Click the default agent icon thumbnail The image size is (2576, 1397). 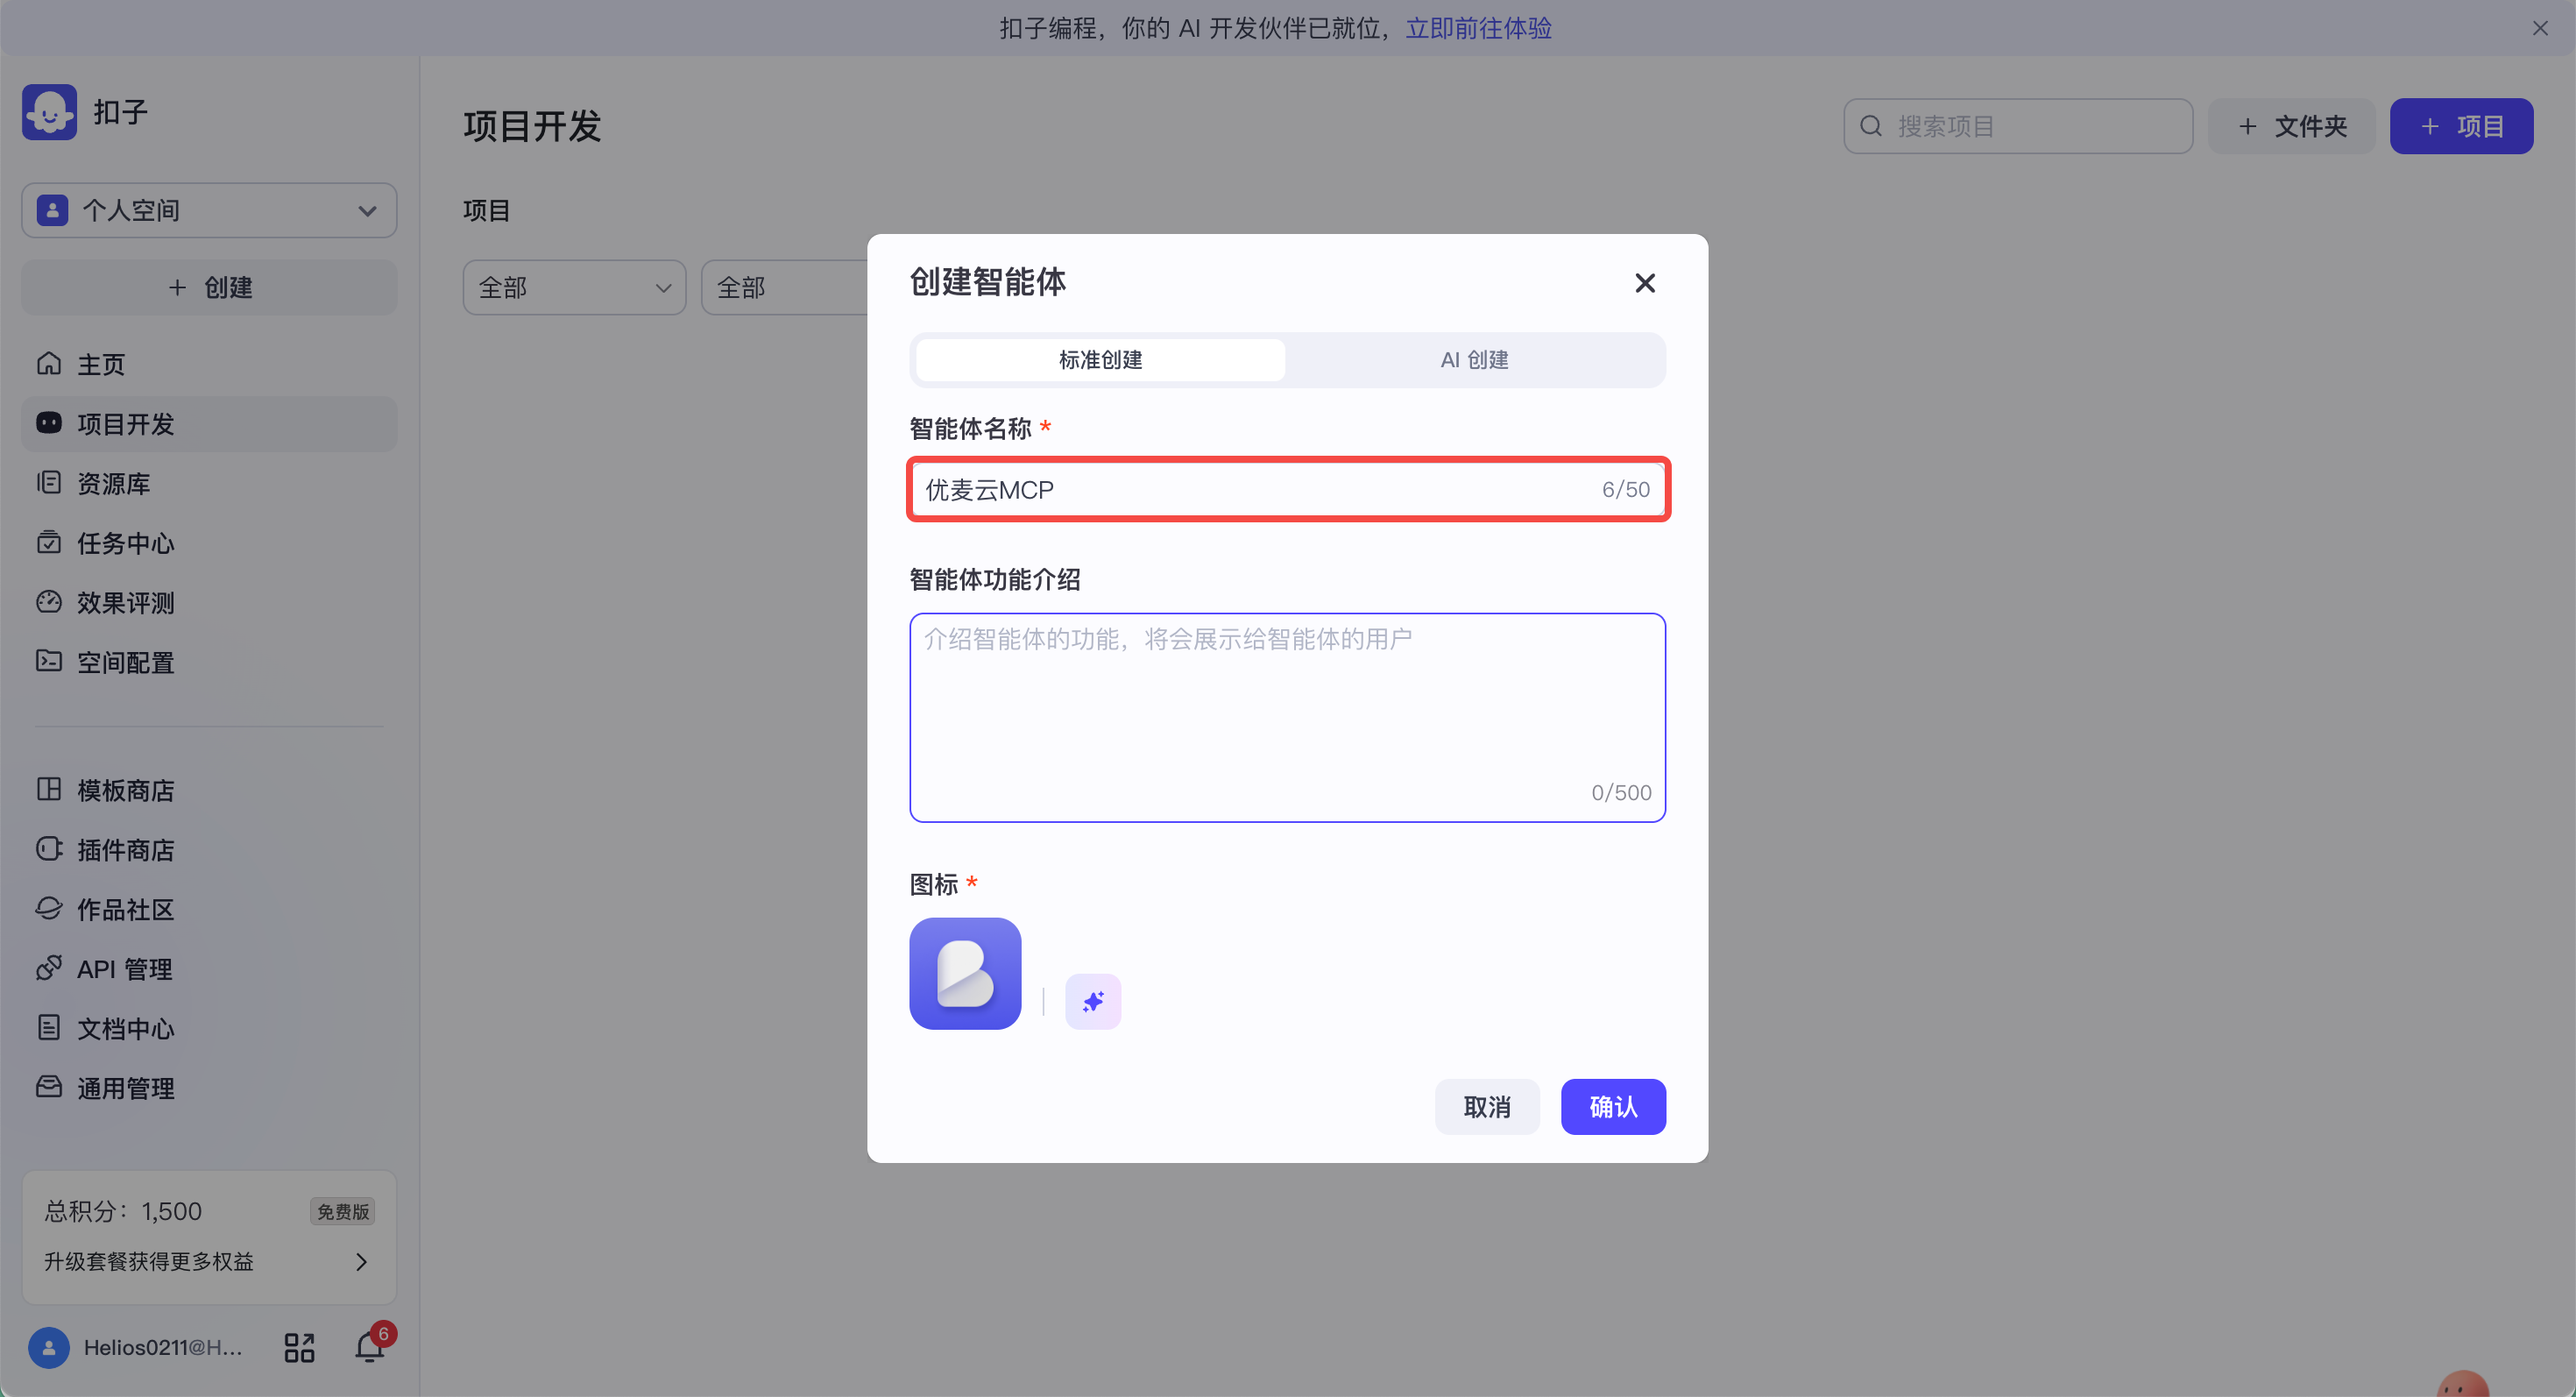pos(965,973)
